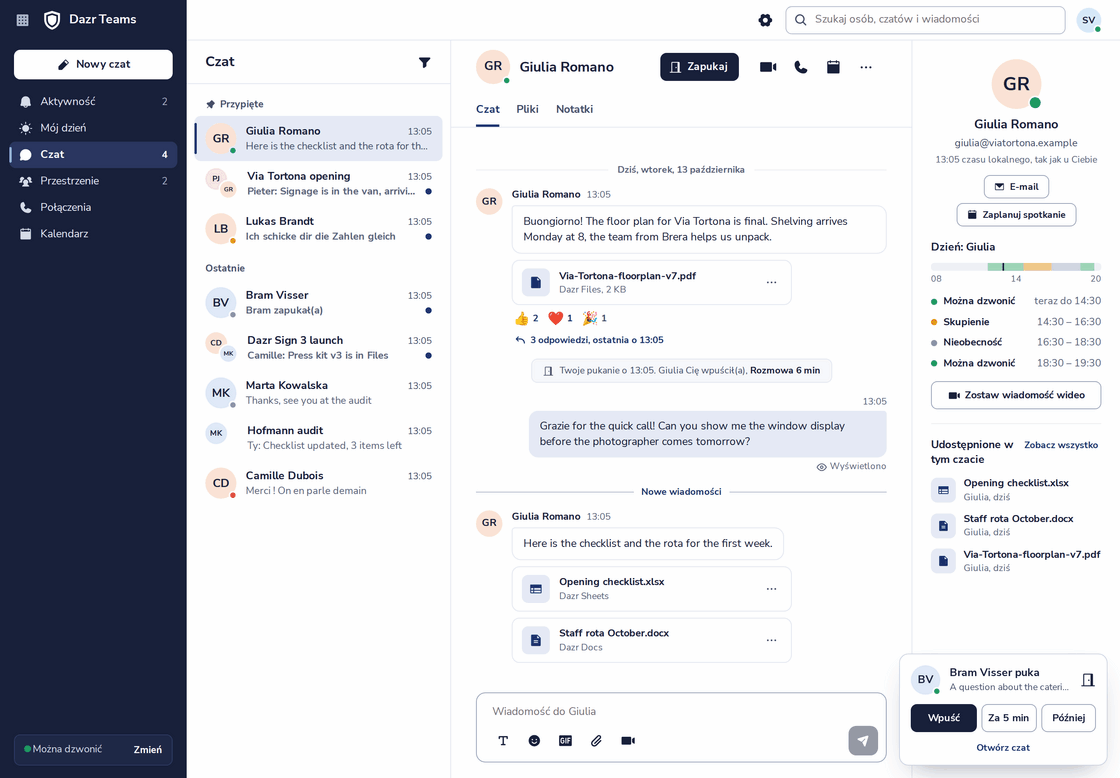
Task: Click Zobacz wszystko link
Action: click(x=1061, y=445)
